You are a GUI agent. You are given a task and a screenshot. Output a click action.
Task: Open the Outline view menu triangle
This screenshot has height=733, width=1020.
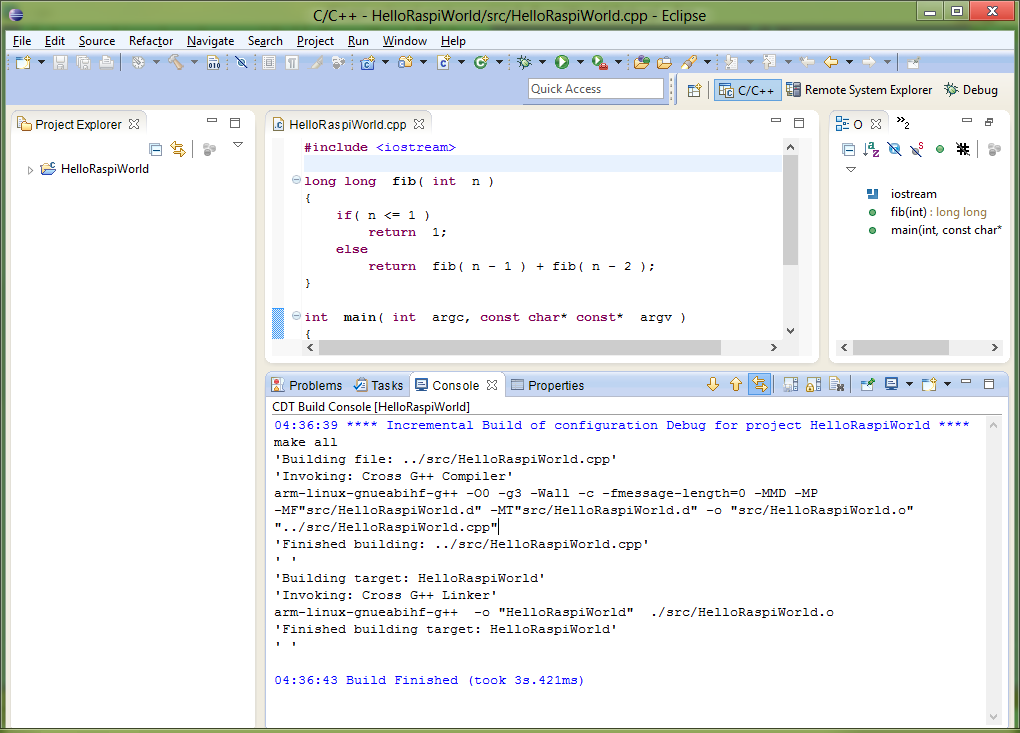click(x=851, y=170)
